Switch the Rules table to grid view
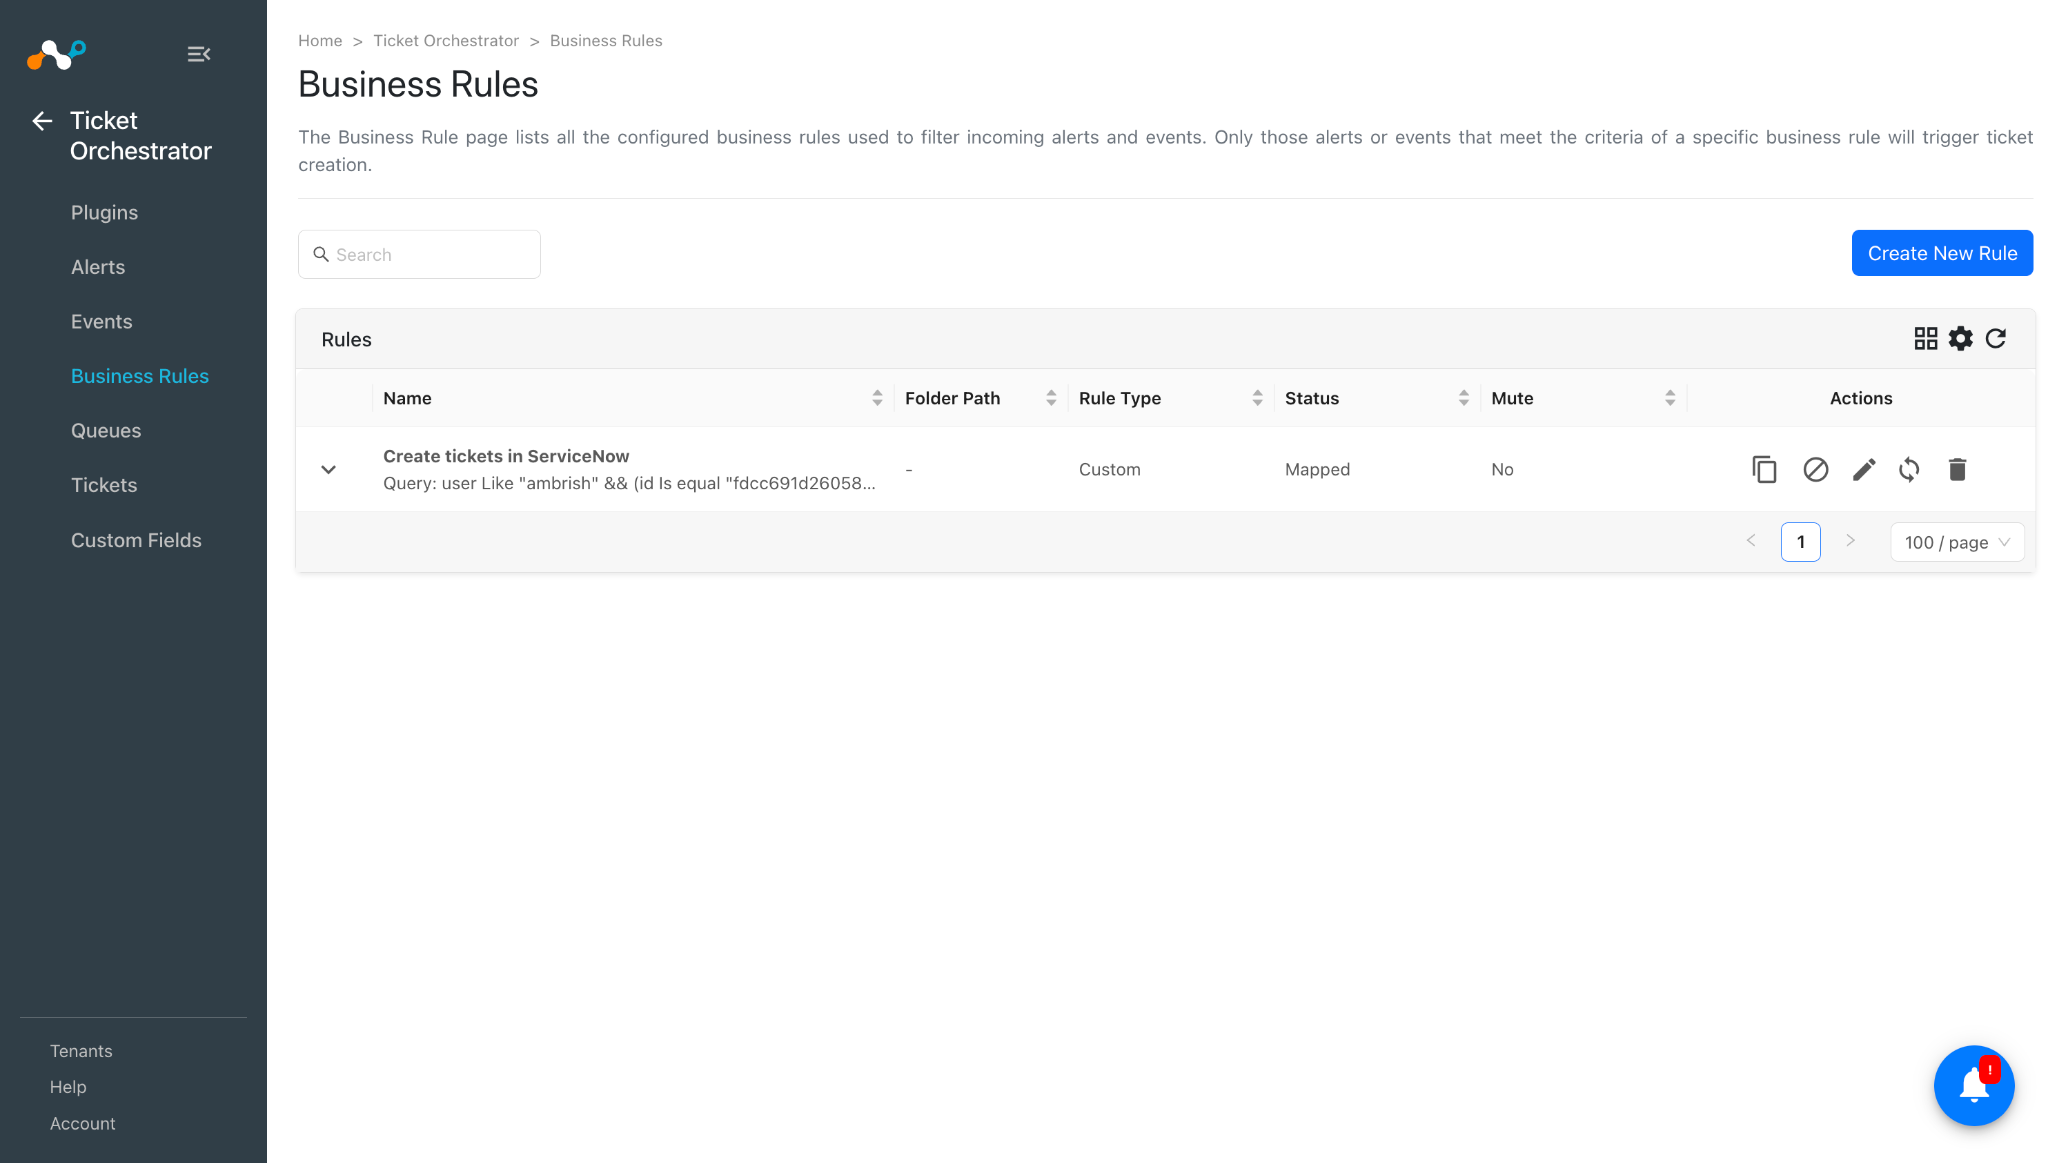 point(1926,339)
